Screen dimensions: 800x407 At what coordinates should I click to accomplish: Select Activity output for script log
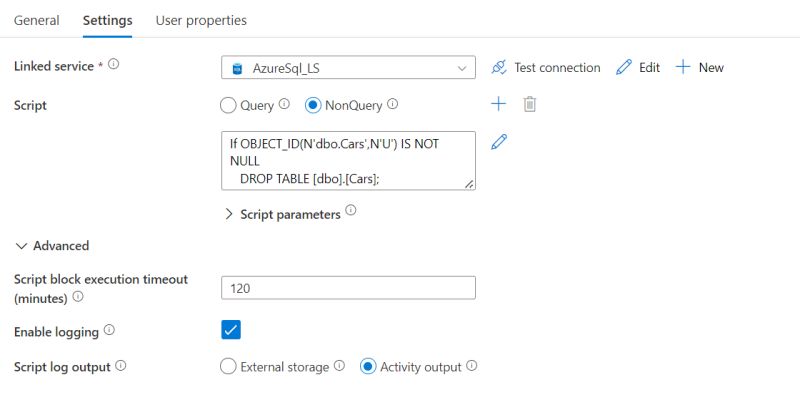point(367,367)
